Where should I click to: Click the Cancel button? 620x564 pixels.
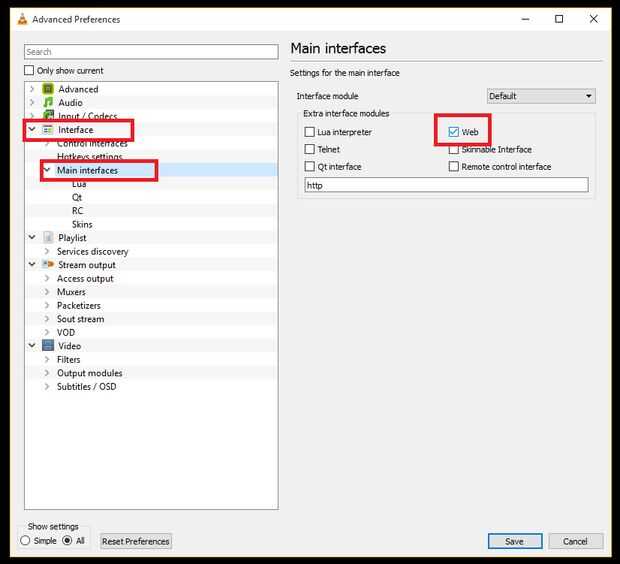[x=575, y=541]
